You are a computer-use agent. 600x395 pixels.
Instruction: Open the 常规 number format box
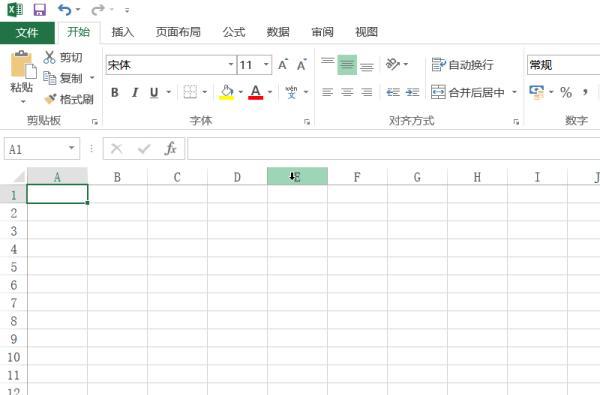point(563,65)
